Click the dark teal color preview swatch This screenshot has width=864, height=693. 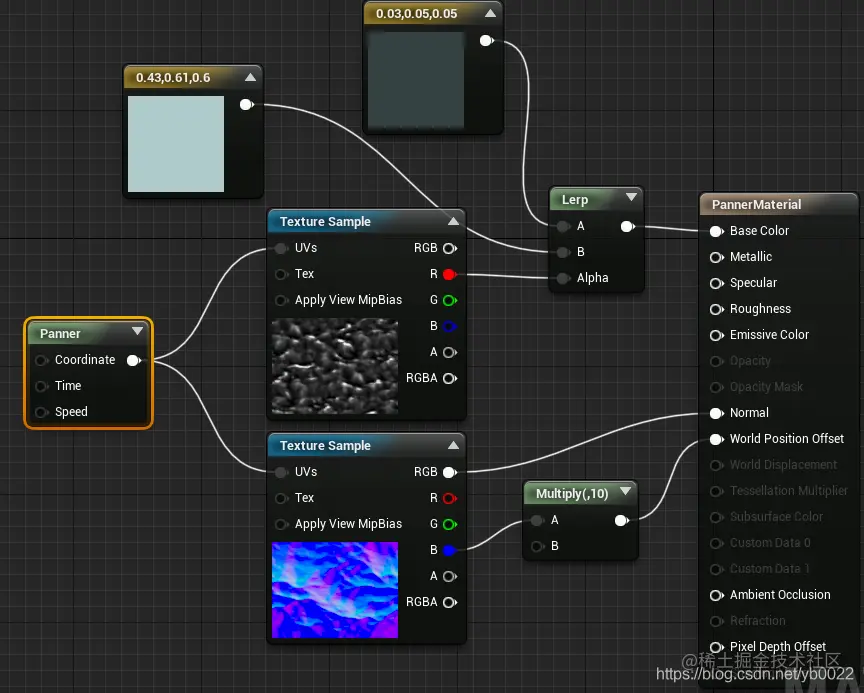416,80
